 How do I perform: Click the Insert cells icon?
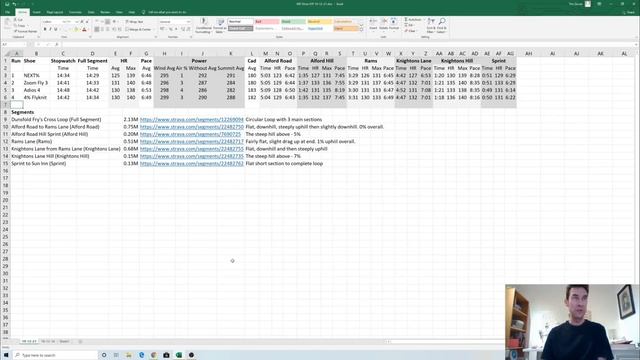tap(373, 24)
